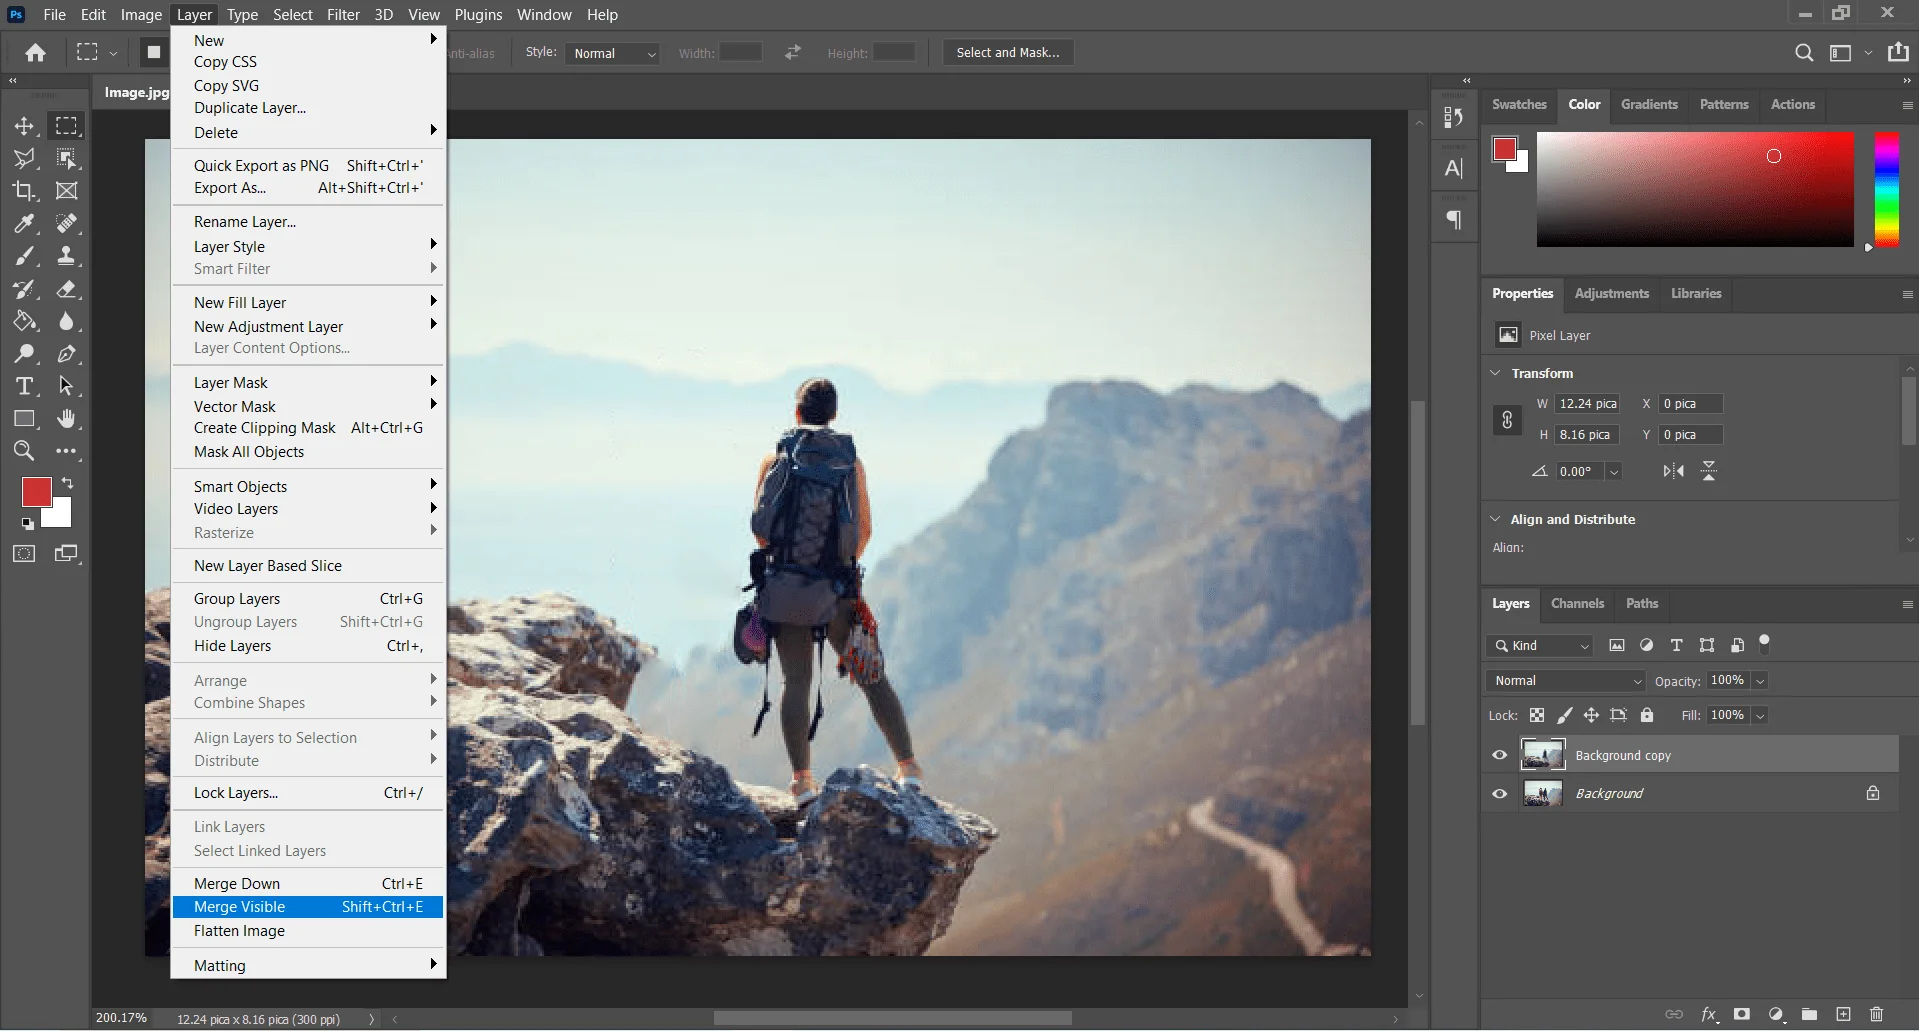Delete layer with the trash icon
Viewport: 1919px width, 1031px height.
(x=1876, y=1014)
